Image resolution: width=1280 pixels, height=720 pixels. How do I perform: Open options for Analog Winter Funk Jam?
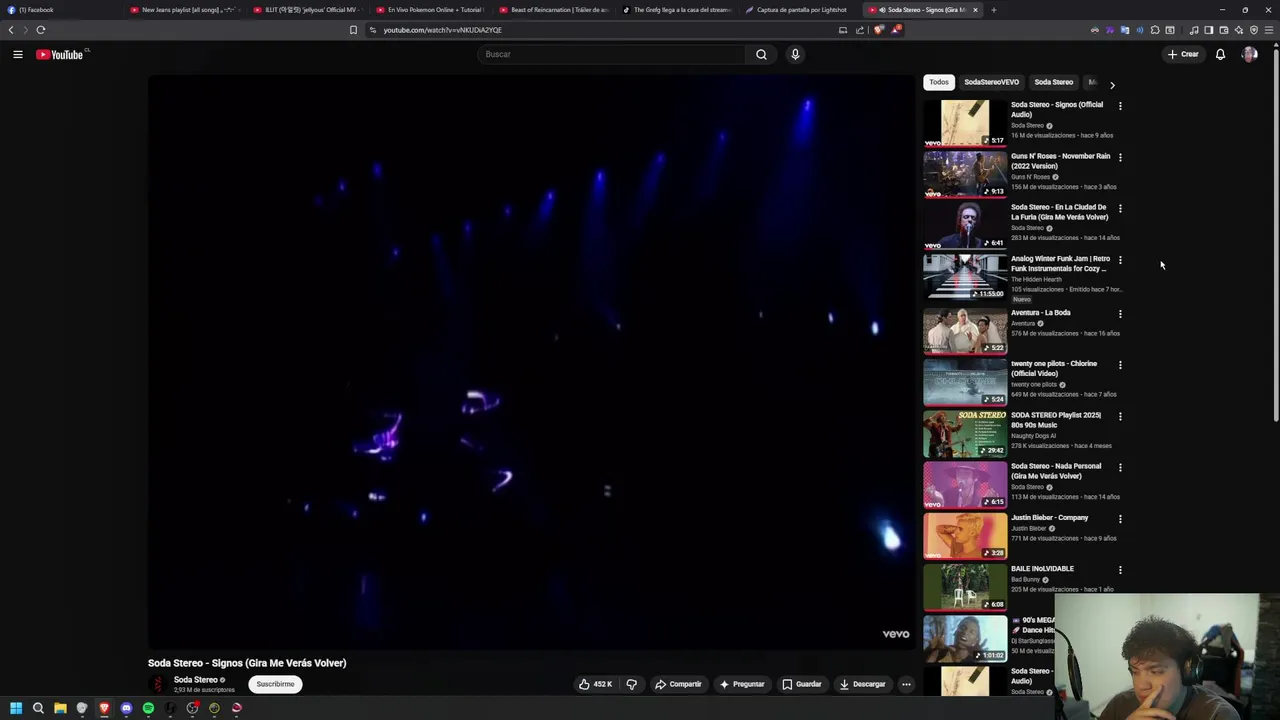(1120, 259)
